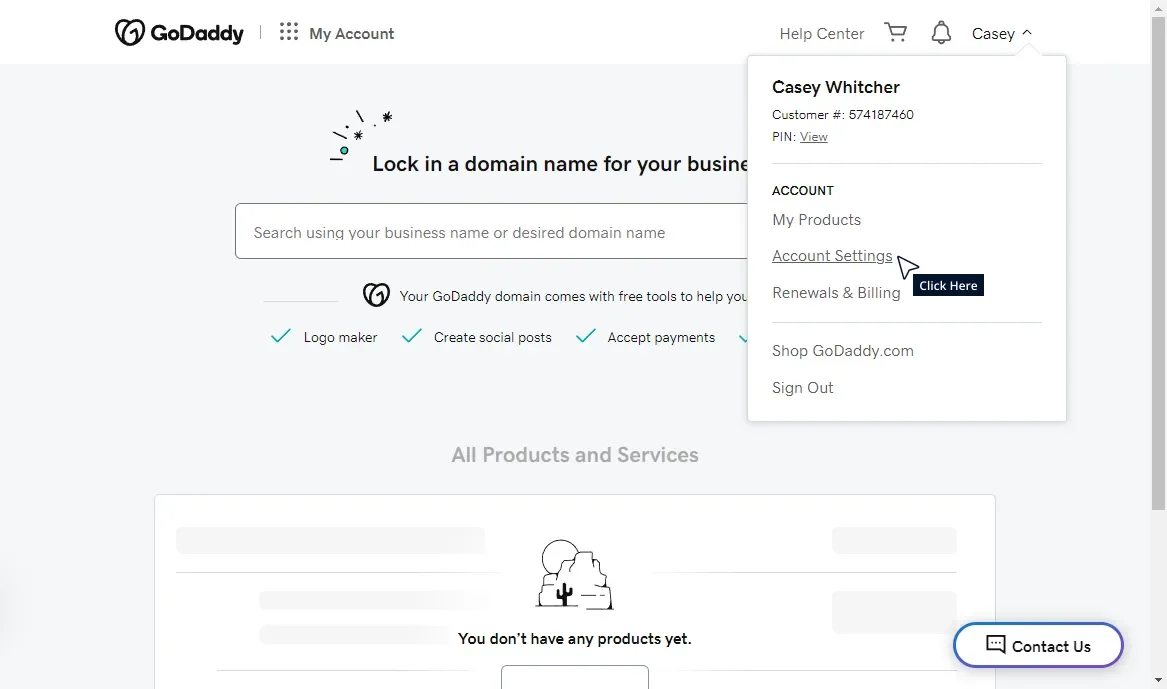The image size is (1167, 689).
Task: Select My Products from account menu
Action: point(816,219)
